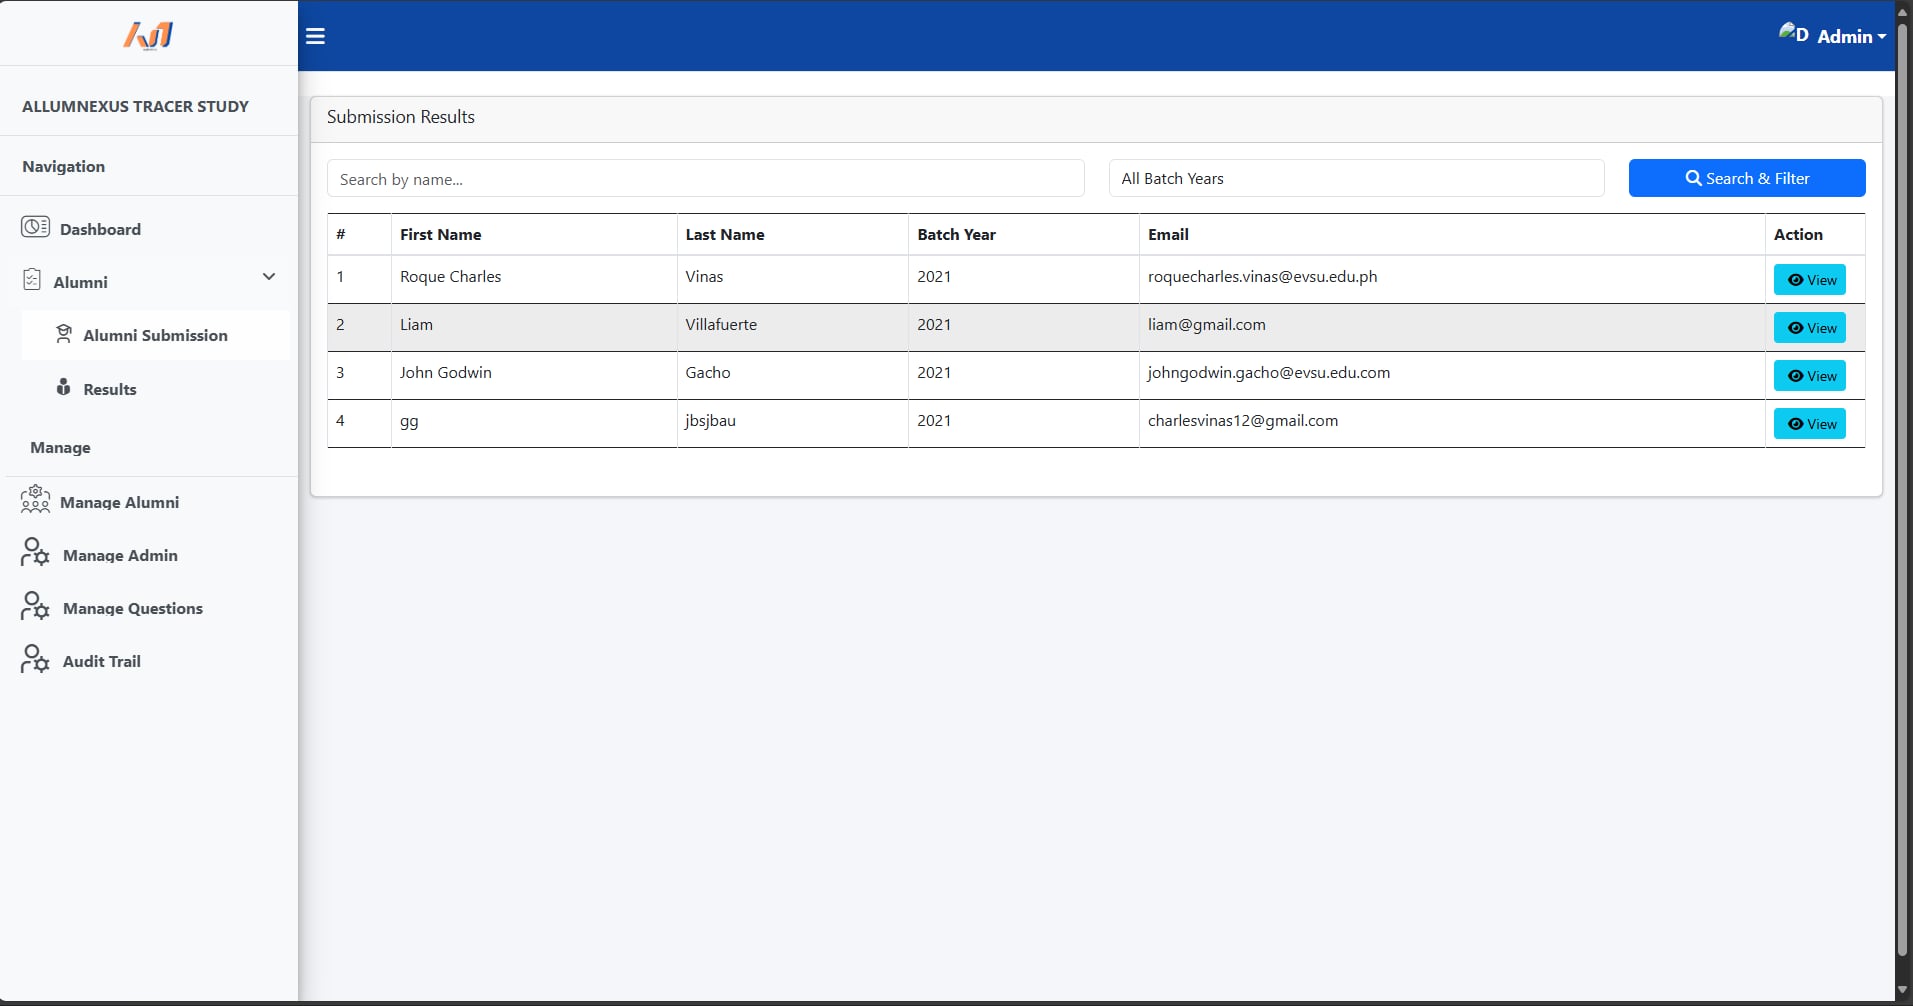This screenshot has width=1913, height=1006.
Task: Click the Manage Questions icon
Action: (35, 606)
